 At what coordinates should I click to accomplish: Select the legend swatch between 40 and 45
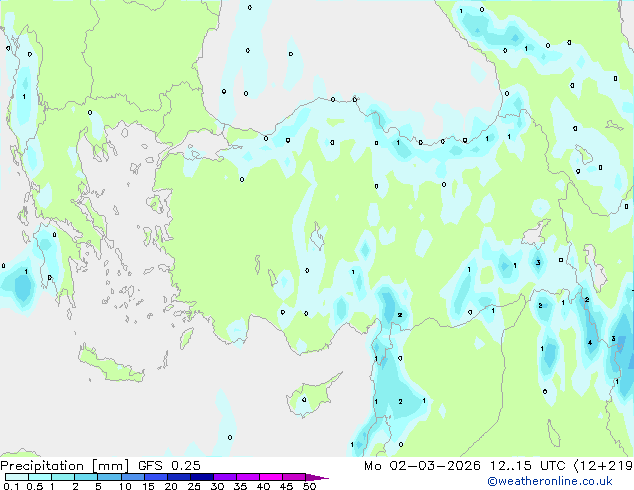tap(271, 477)
